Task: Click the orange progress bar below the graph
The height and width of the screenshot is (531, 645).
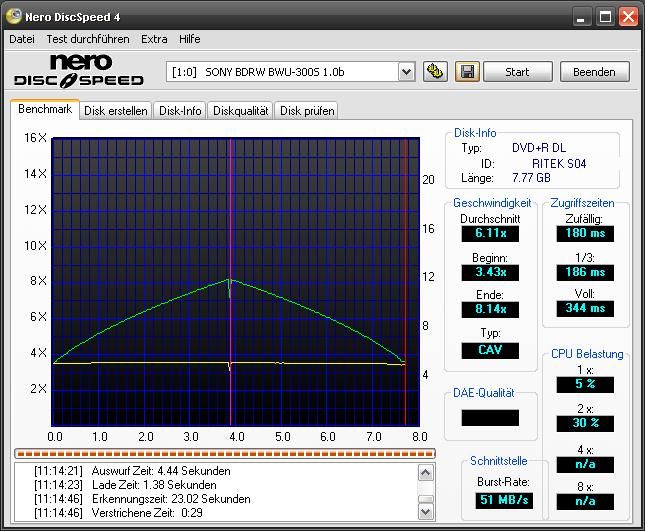Action: 225,453
